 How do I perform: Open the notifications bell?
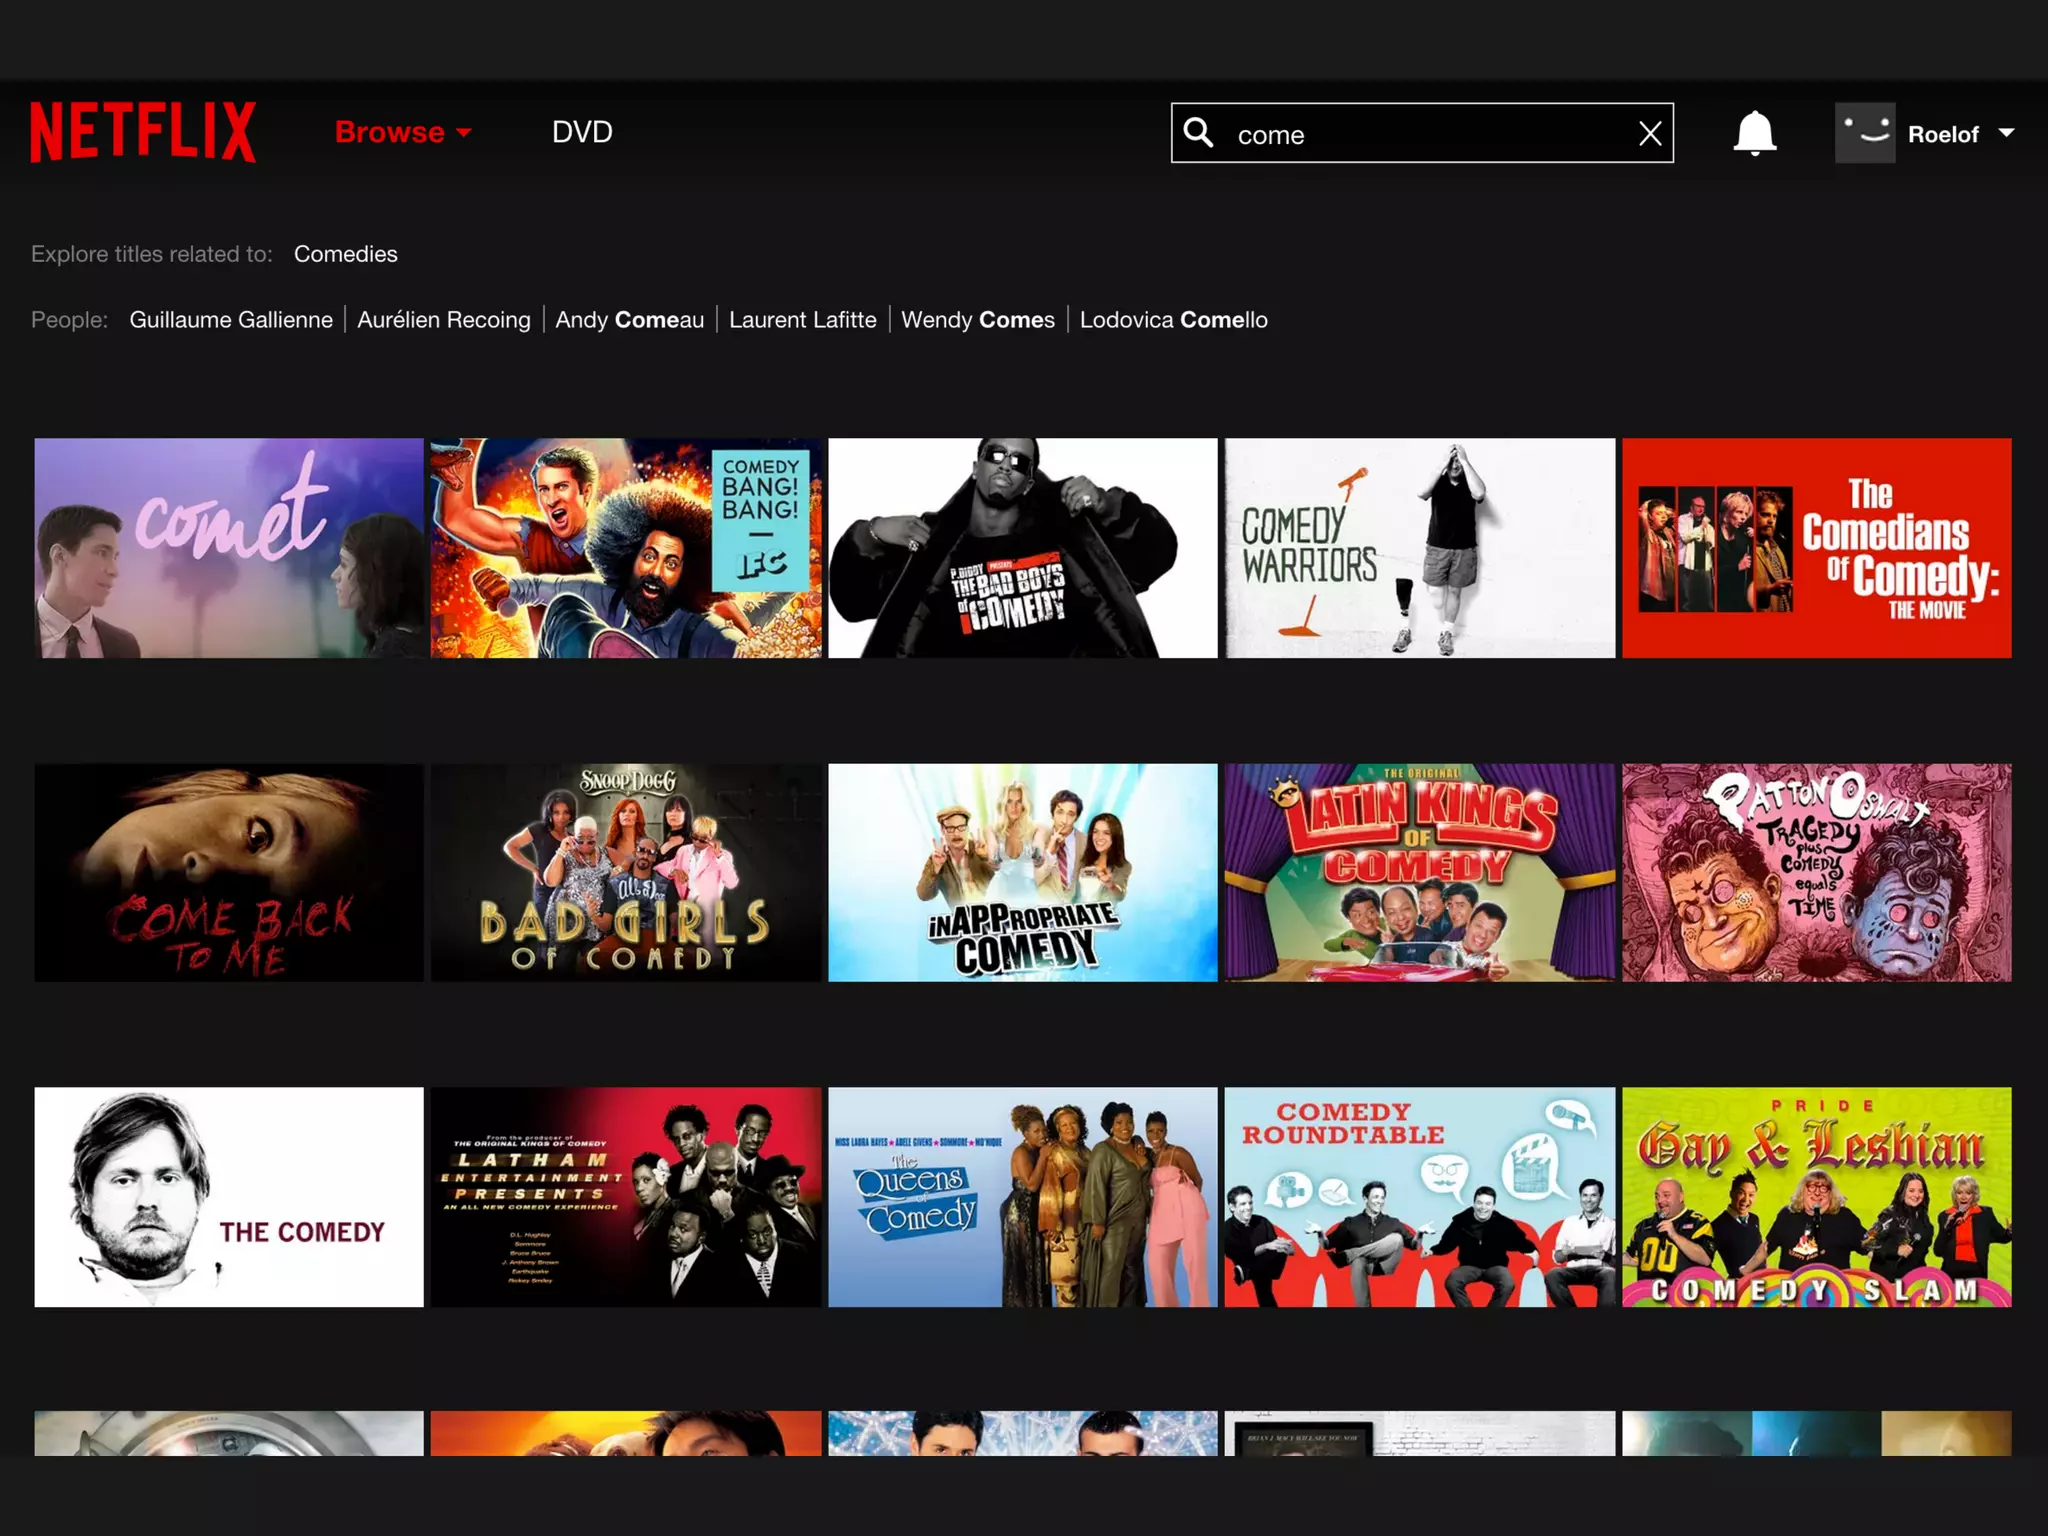(x=1754, y=133)
